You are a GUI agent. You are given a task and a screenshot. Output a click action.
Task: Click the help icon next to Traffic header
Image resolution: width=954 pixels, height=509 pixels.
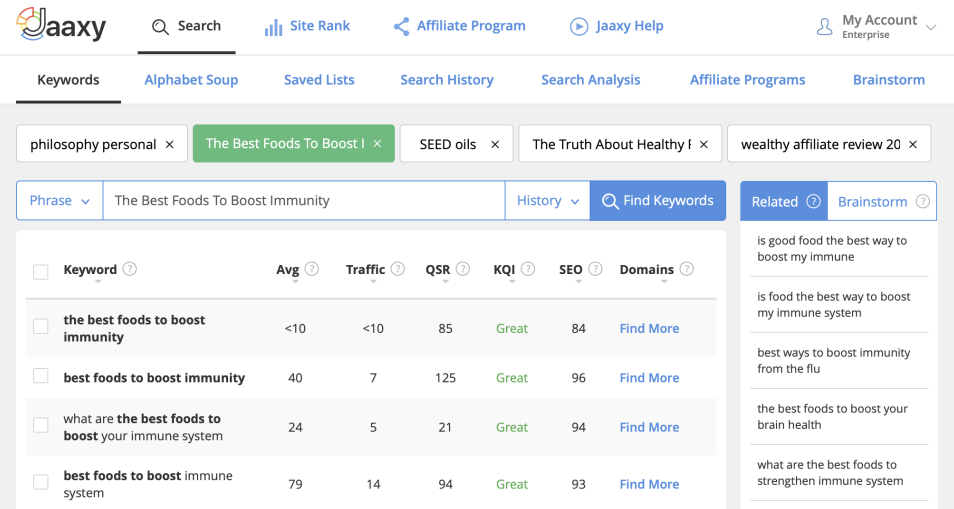(x=397, y=268)
